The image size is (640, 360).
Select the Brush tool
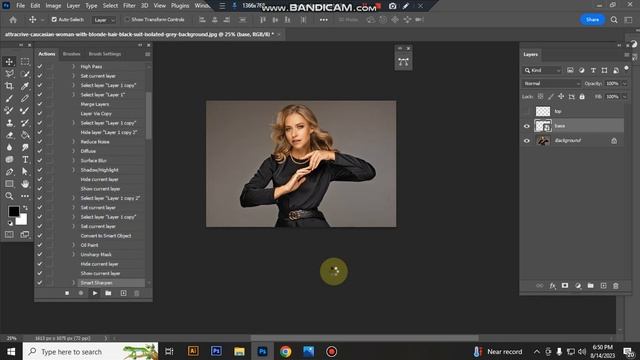point(9,98)
